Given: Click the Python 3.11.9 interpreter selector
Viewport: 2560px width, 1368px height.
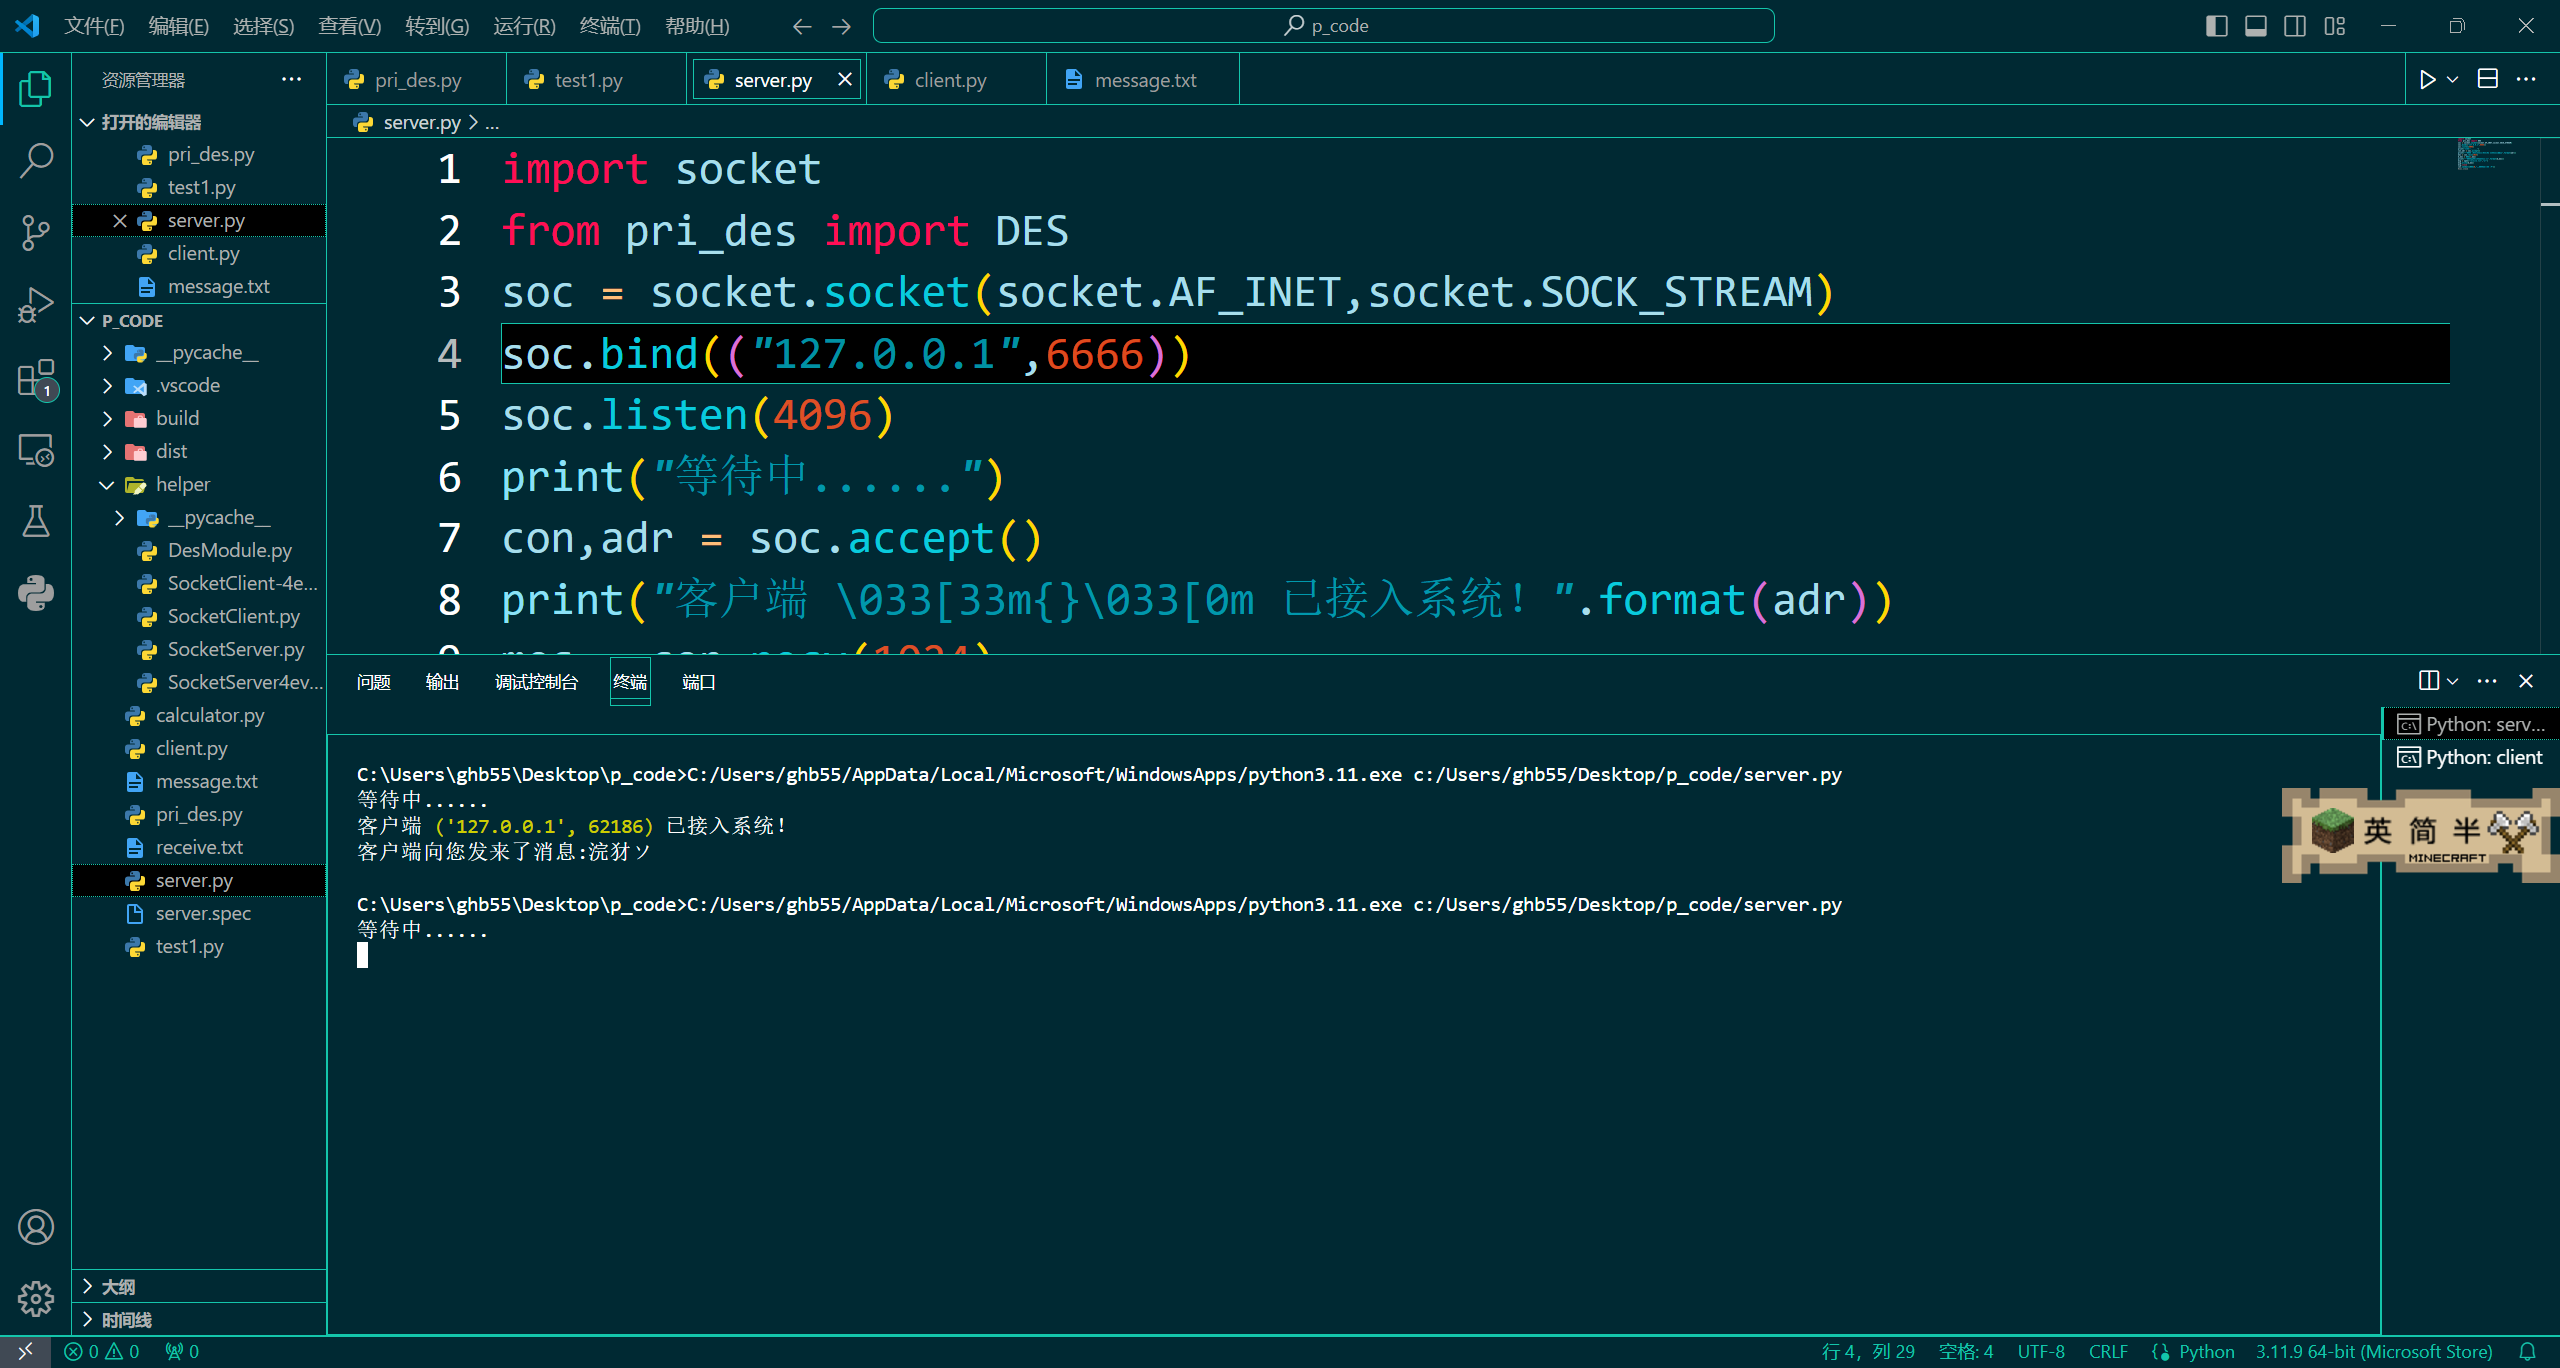Looking at the screenshot, I should [x=2373, y=1351].
